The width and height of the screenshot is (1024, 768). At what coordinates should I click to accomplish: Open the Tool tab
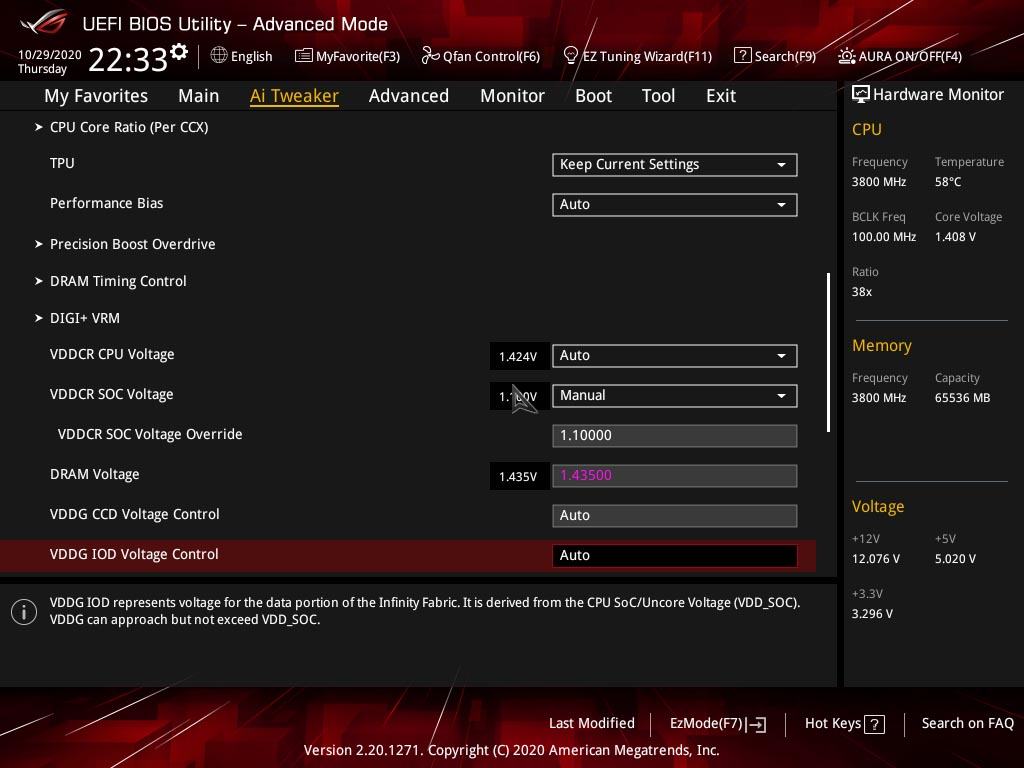click(658, 96)
